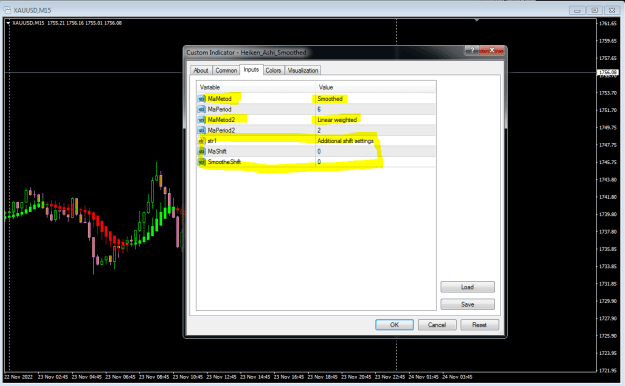Screen dimensions: 625x386
Task: Click the Save button
Action: click(467, 304)
